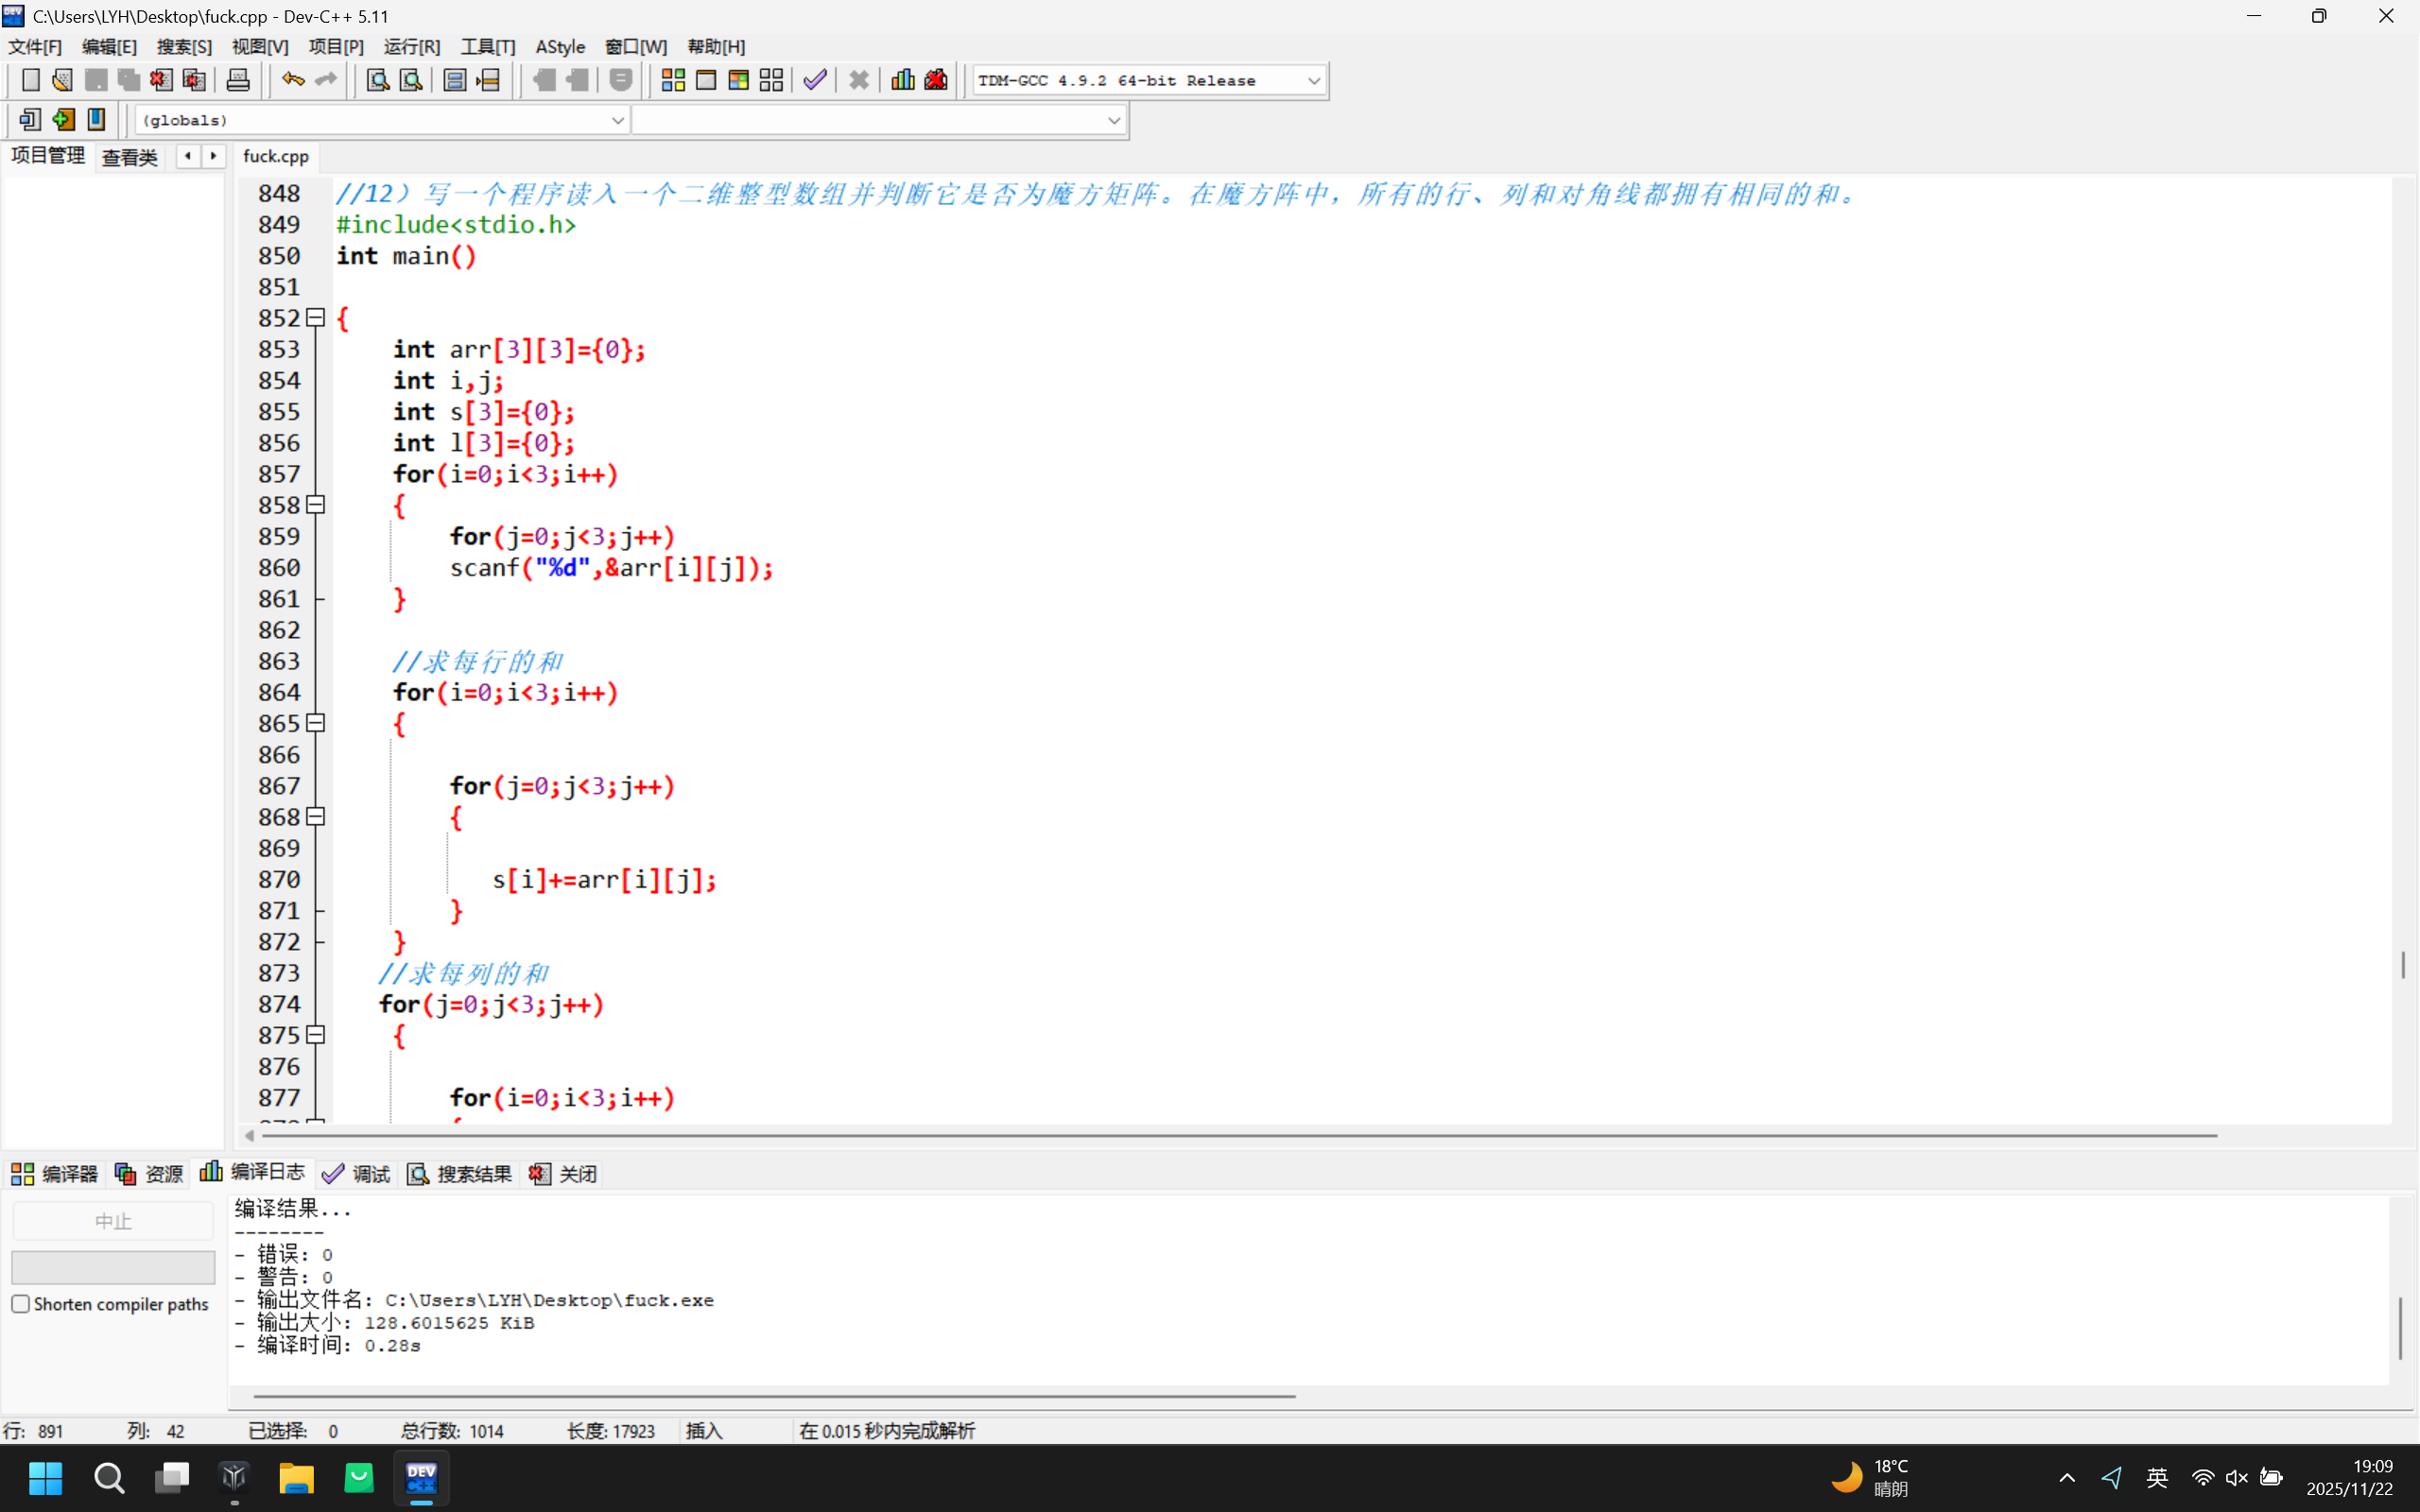Click the 关闭 button in the bottom panel

click(x=564, y=1174)
